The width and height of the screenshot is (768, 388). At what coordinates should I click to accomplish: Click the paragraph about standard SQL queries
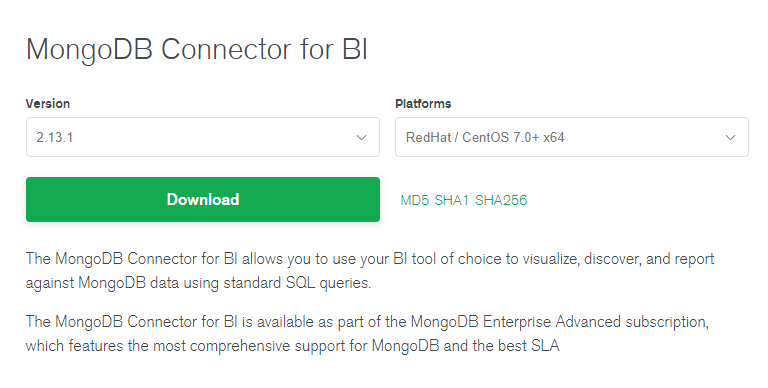[370, 270]
